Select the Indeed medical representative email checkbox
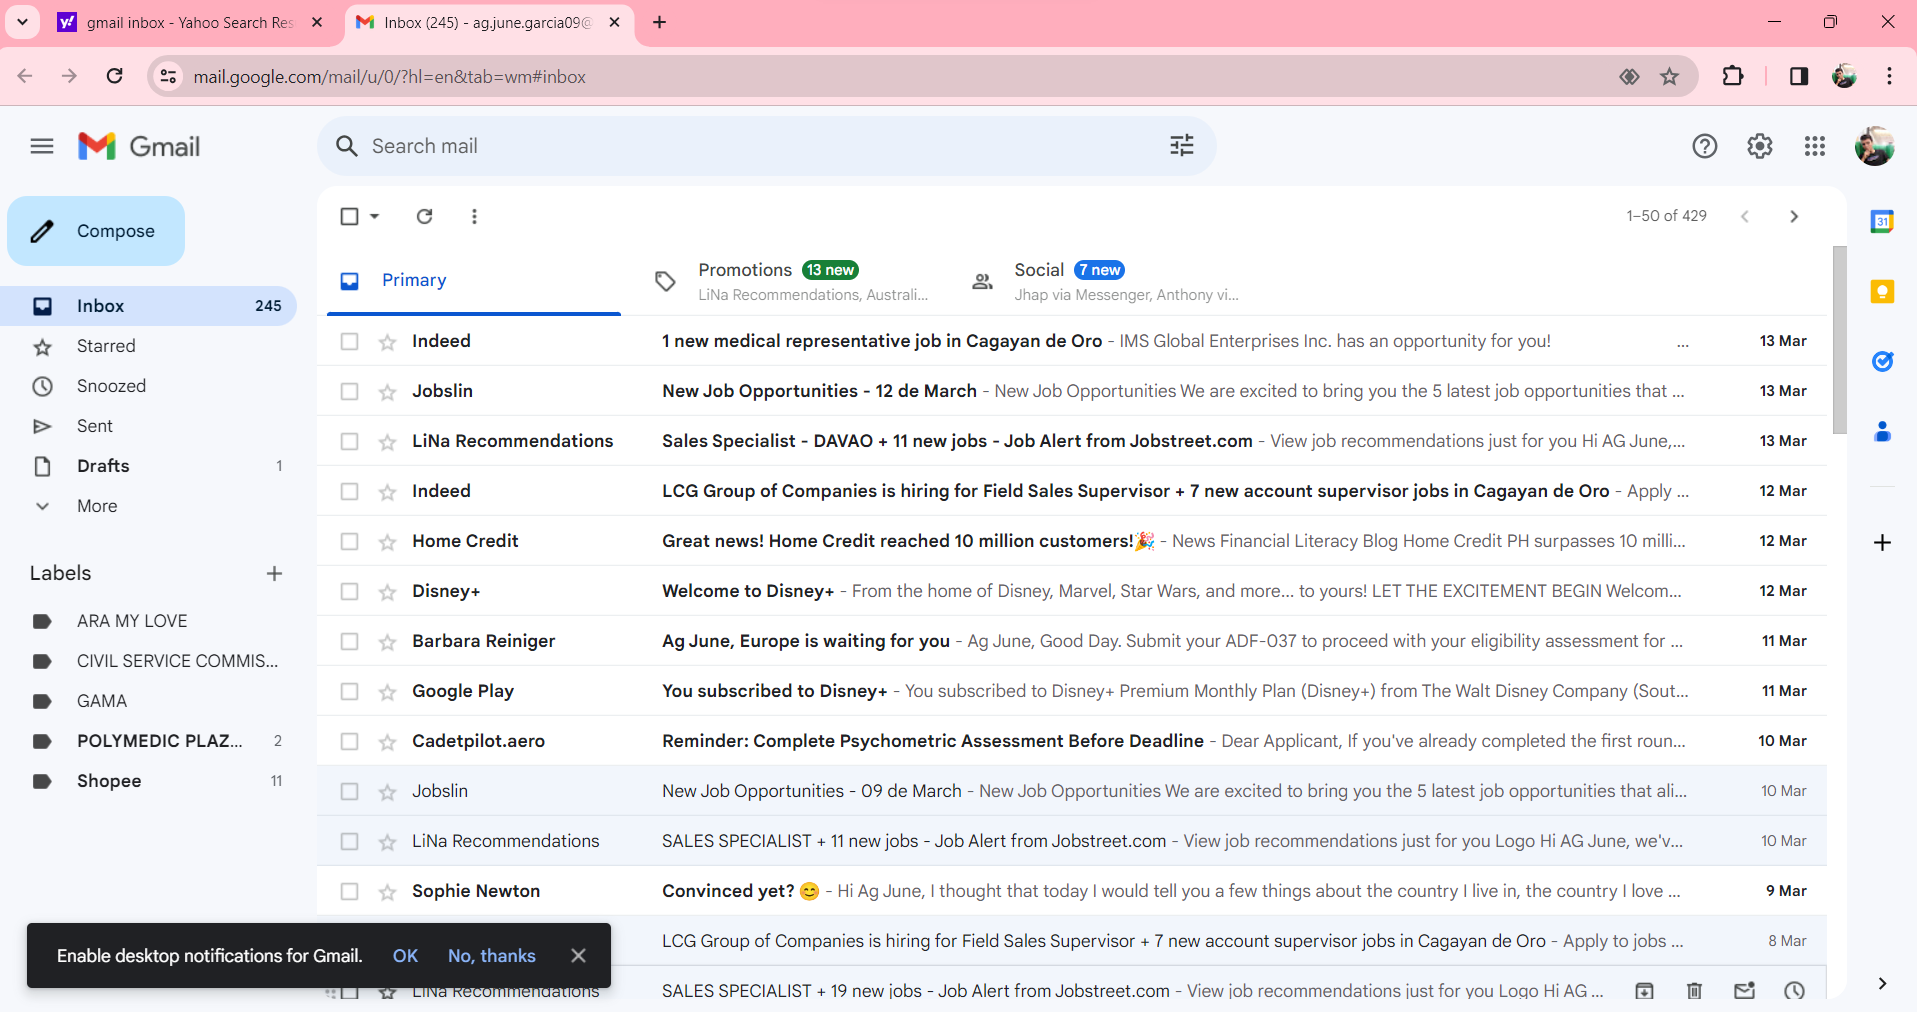The width and height of the screenshot is (1917, 1012). click(349, 341)
